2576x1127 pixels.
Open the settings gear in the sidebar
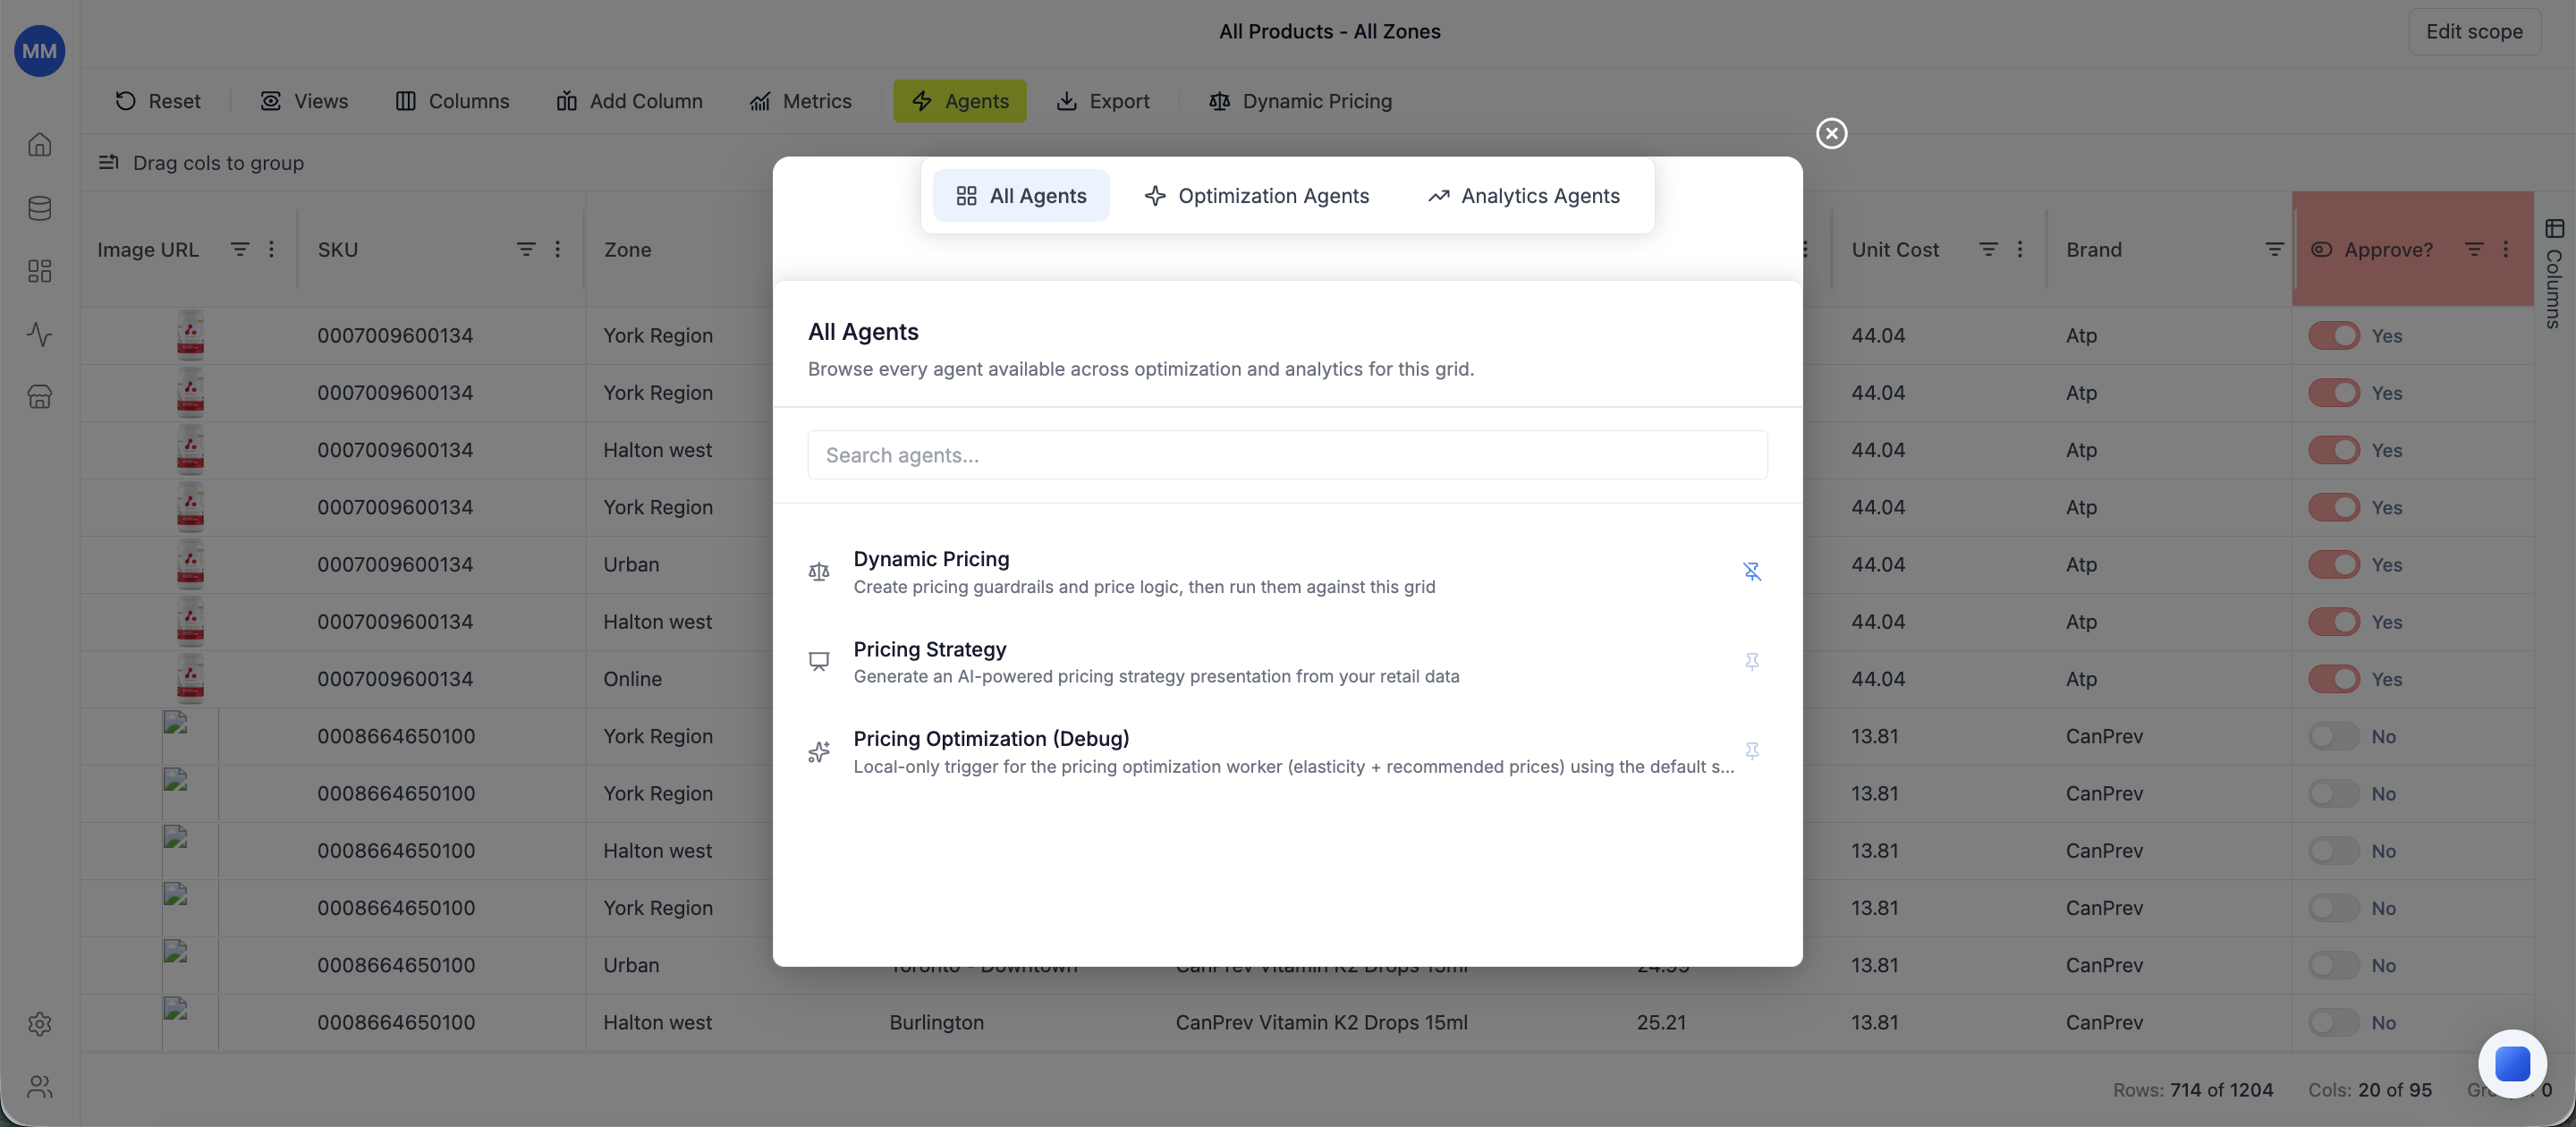point(40,1024)
